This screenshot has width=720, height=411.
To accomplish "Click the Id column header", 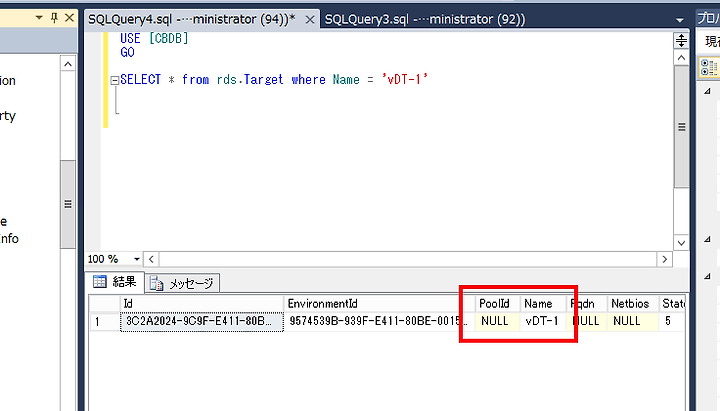I will pyautogui.click(x=202, y=304).
